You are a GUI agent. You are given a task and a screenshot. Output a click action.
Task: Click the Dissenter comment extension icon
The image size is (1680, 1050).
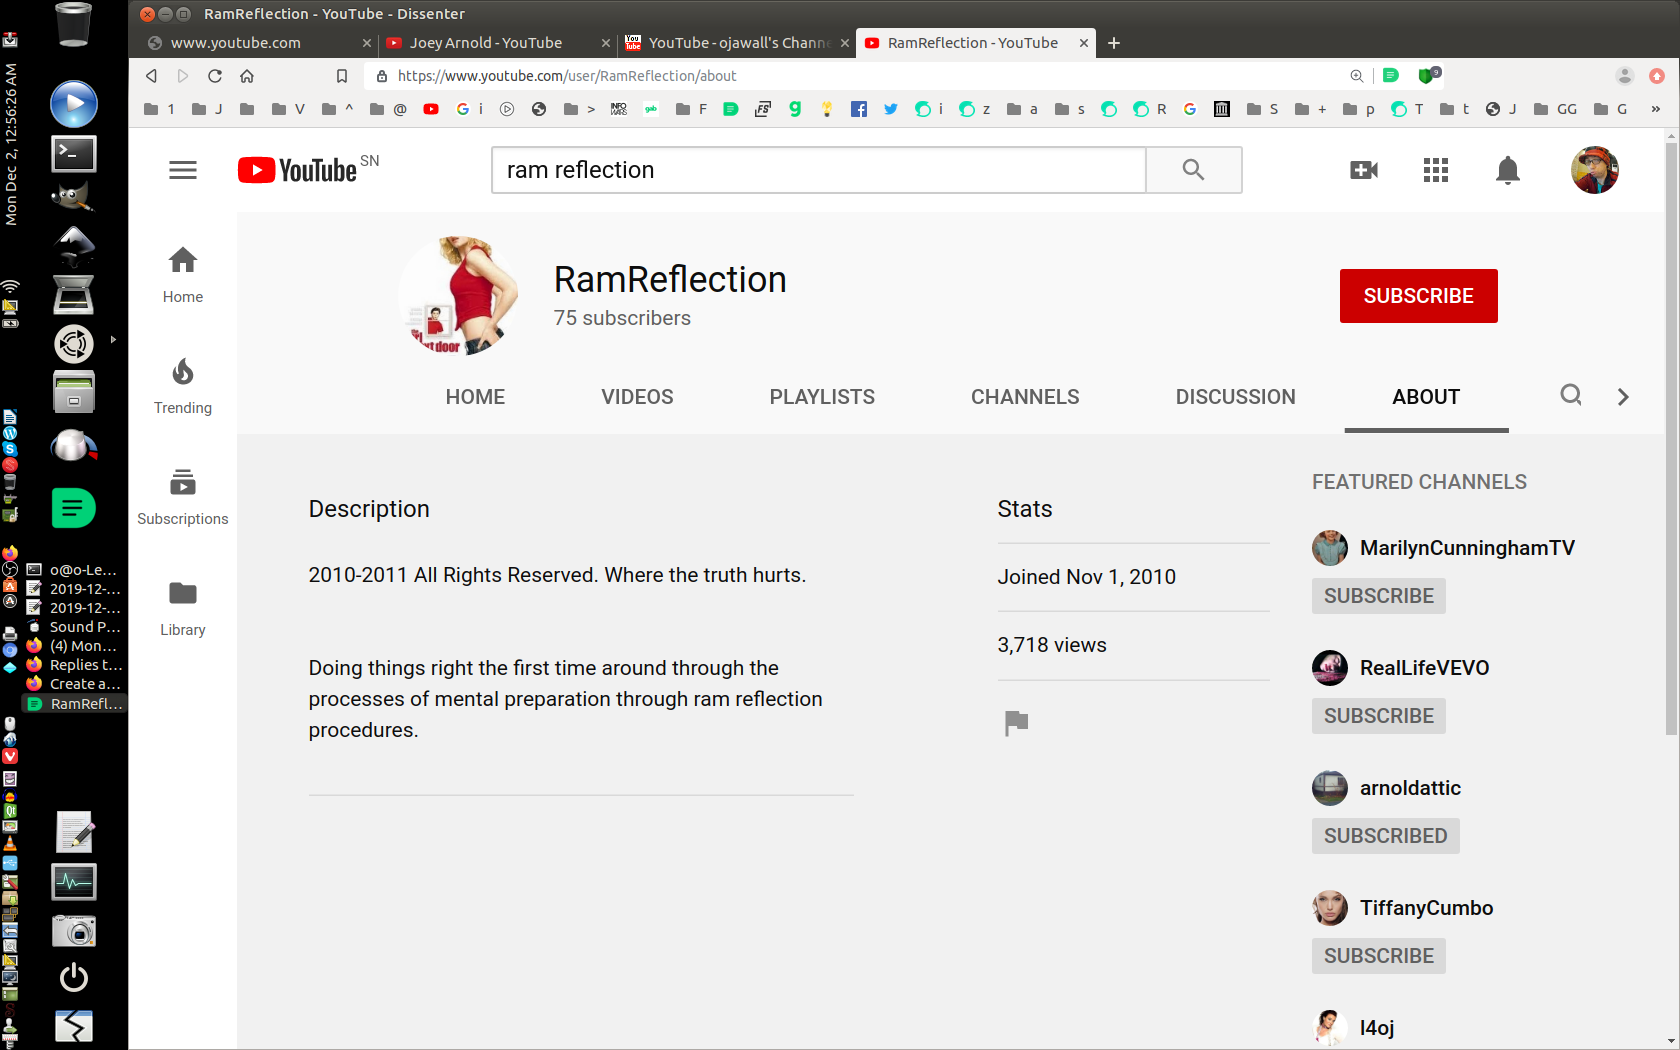point(1390,75)
